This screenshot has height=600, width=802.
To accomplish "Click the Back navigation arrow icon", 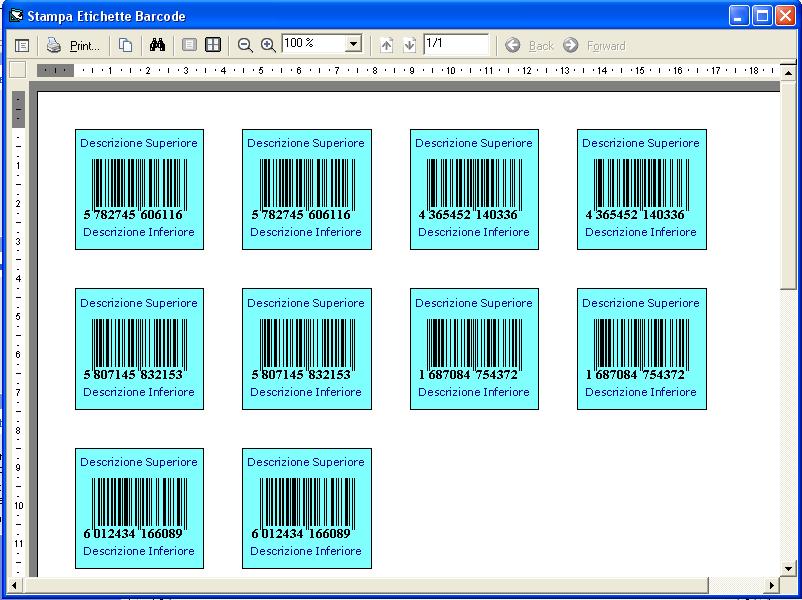I will tap(513, 46).
